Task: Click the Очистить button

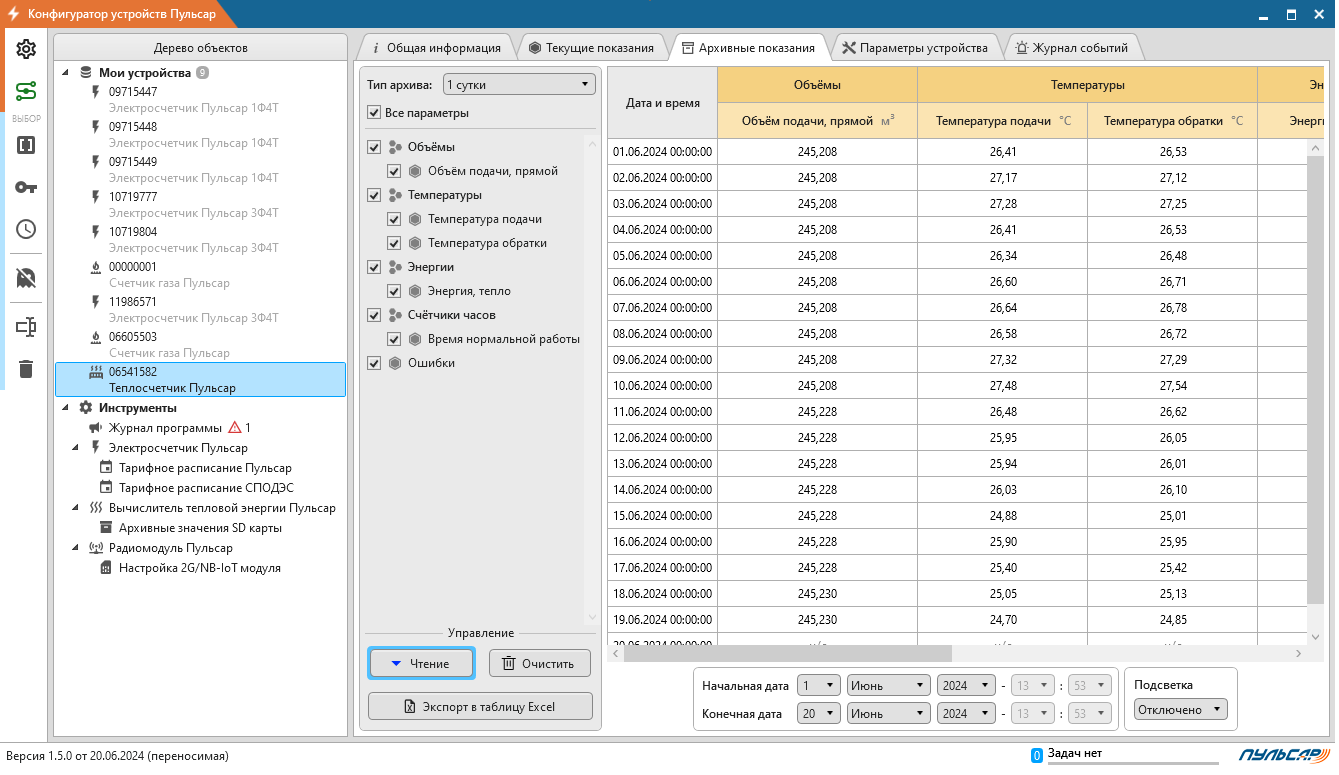Action: point(540,663)
